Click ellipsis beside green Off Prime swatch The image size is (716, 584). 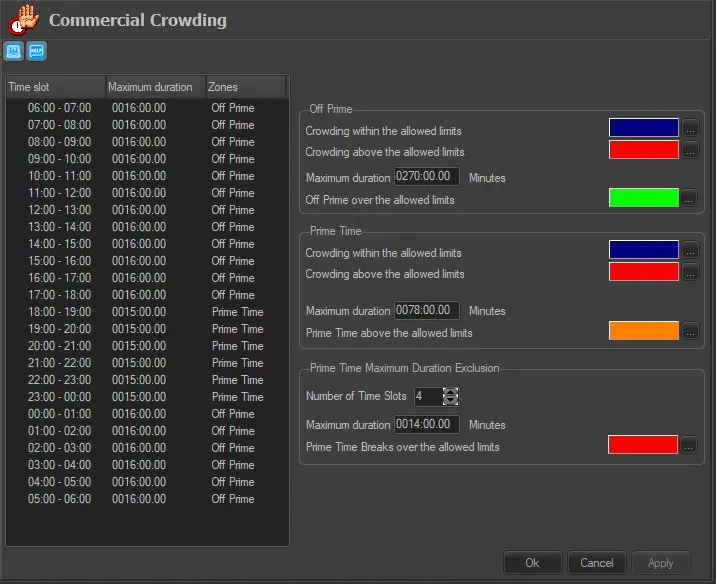tap(690, 198)
